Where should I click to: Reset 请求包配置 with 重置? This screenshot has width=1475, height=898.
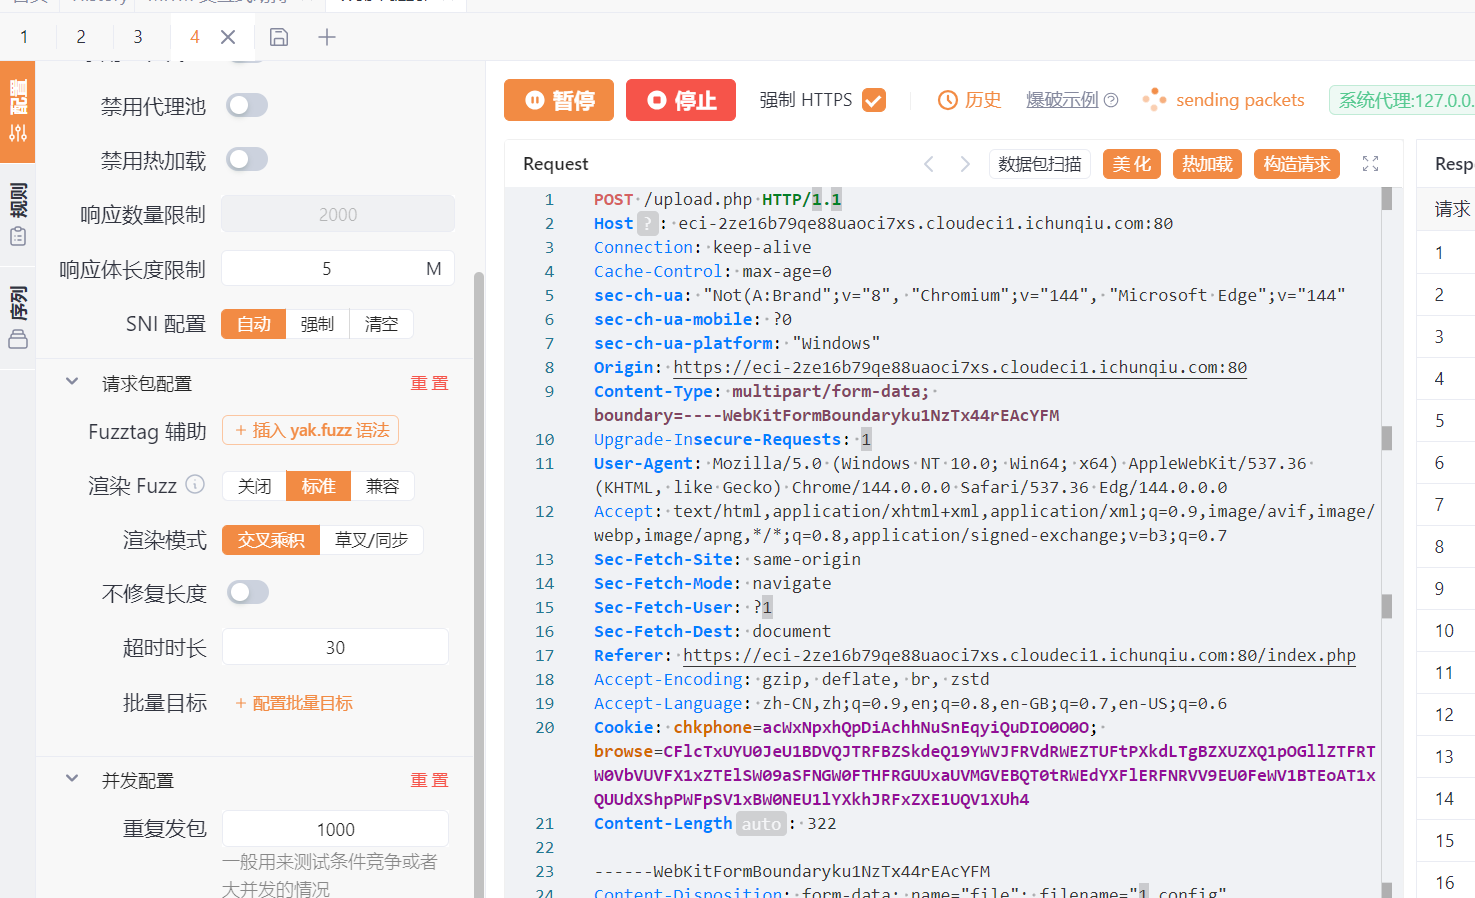point(430,383)
